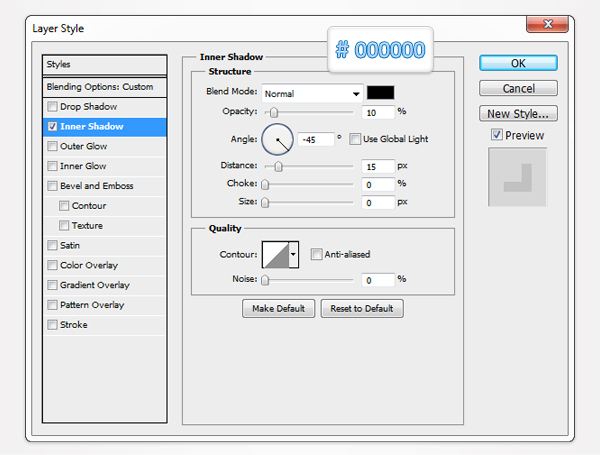This screenshot has height=455, width=600.
Task: Click the Opacity slider handle
Action: 274,113
